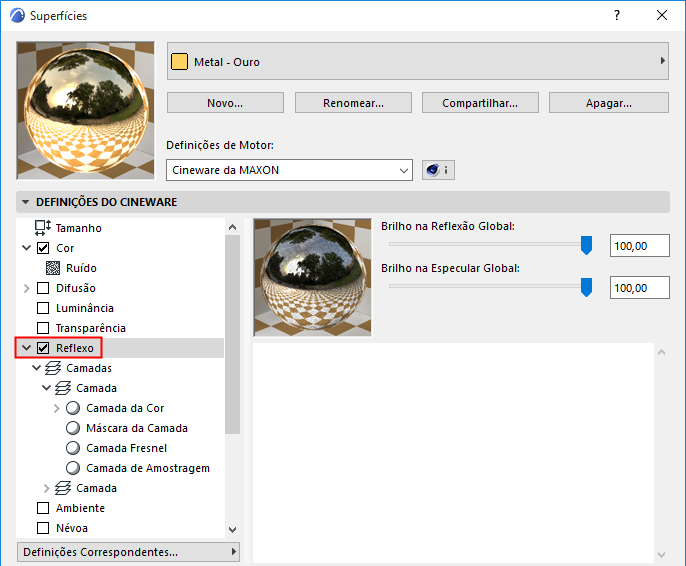
Task: Enable the Transparência checkbox
Action: click(x=43, y=328)
